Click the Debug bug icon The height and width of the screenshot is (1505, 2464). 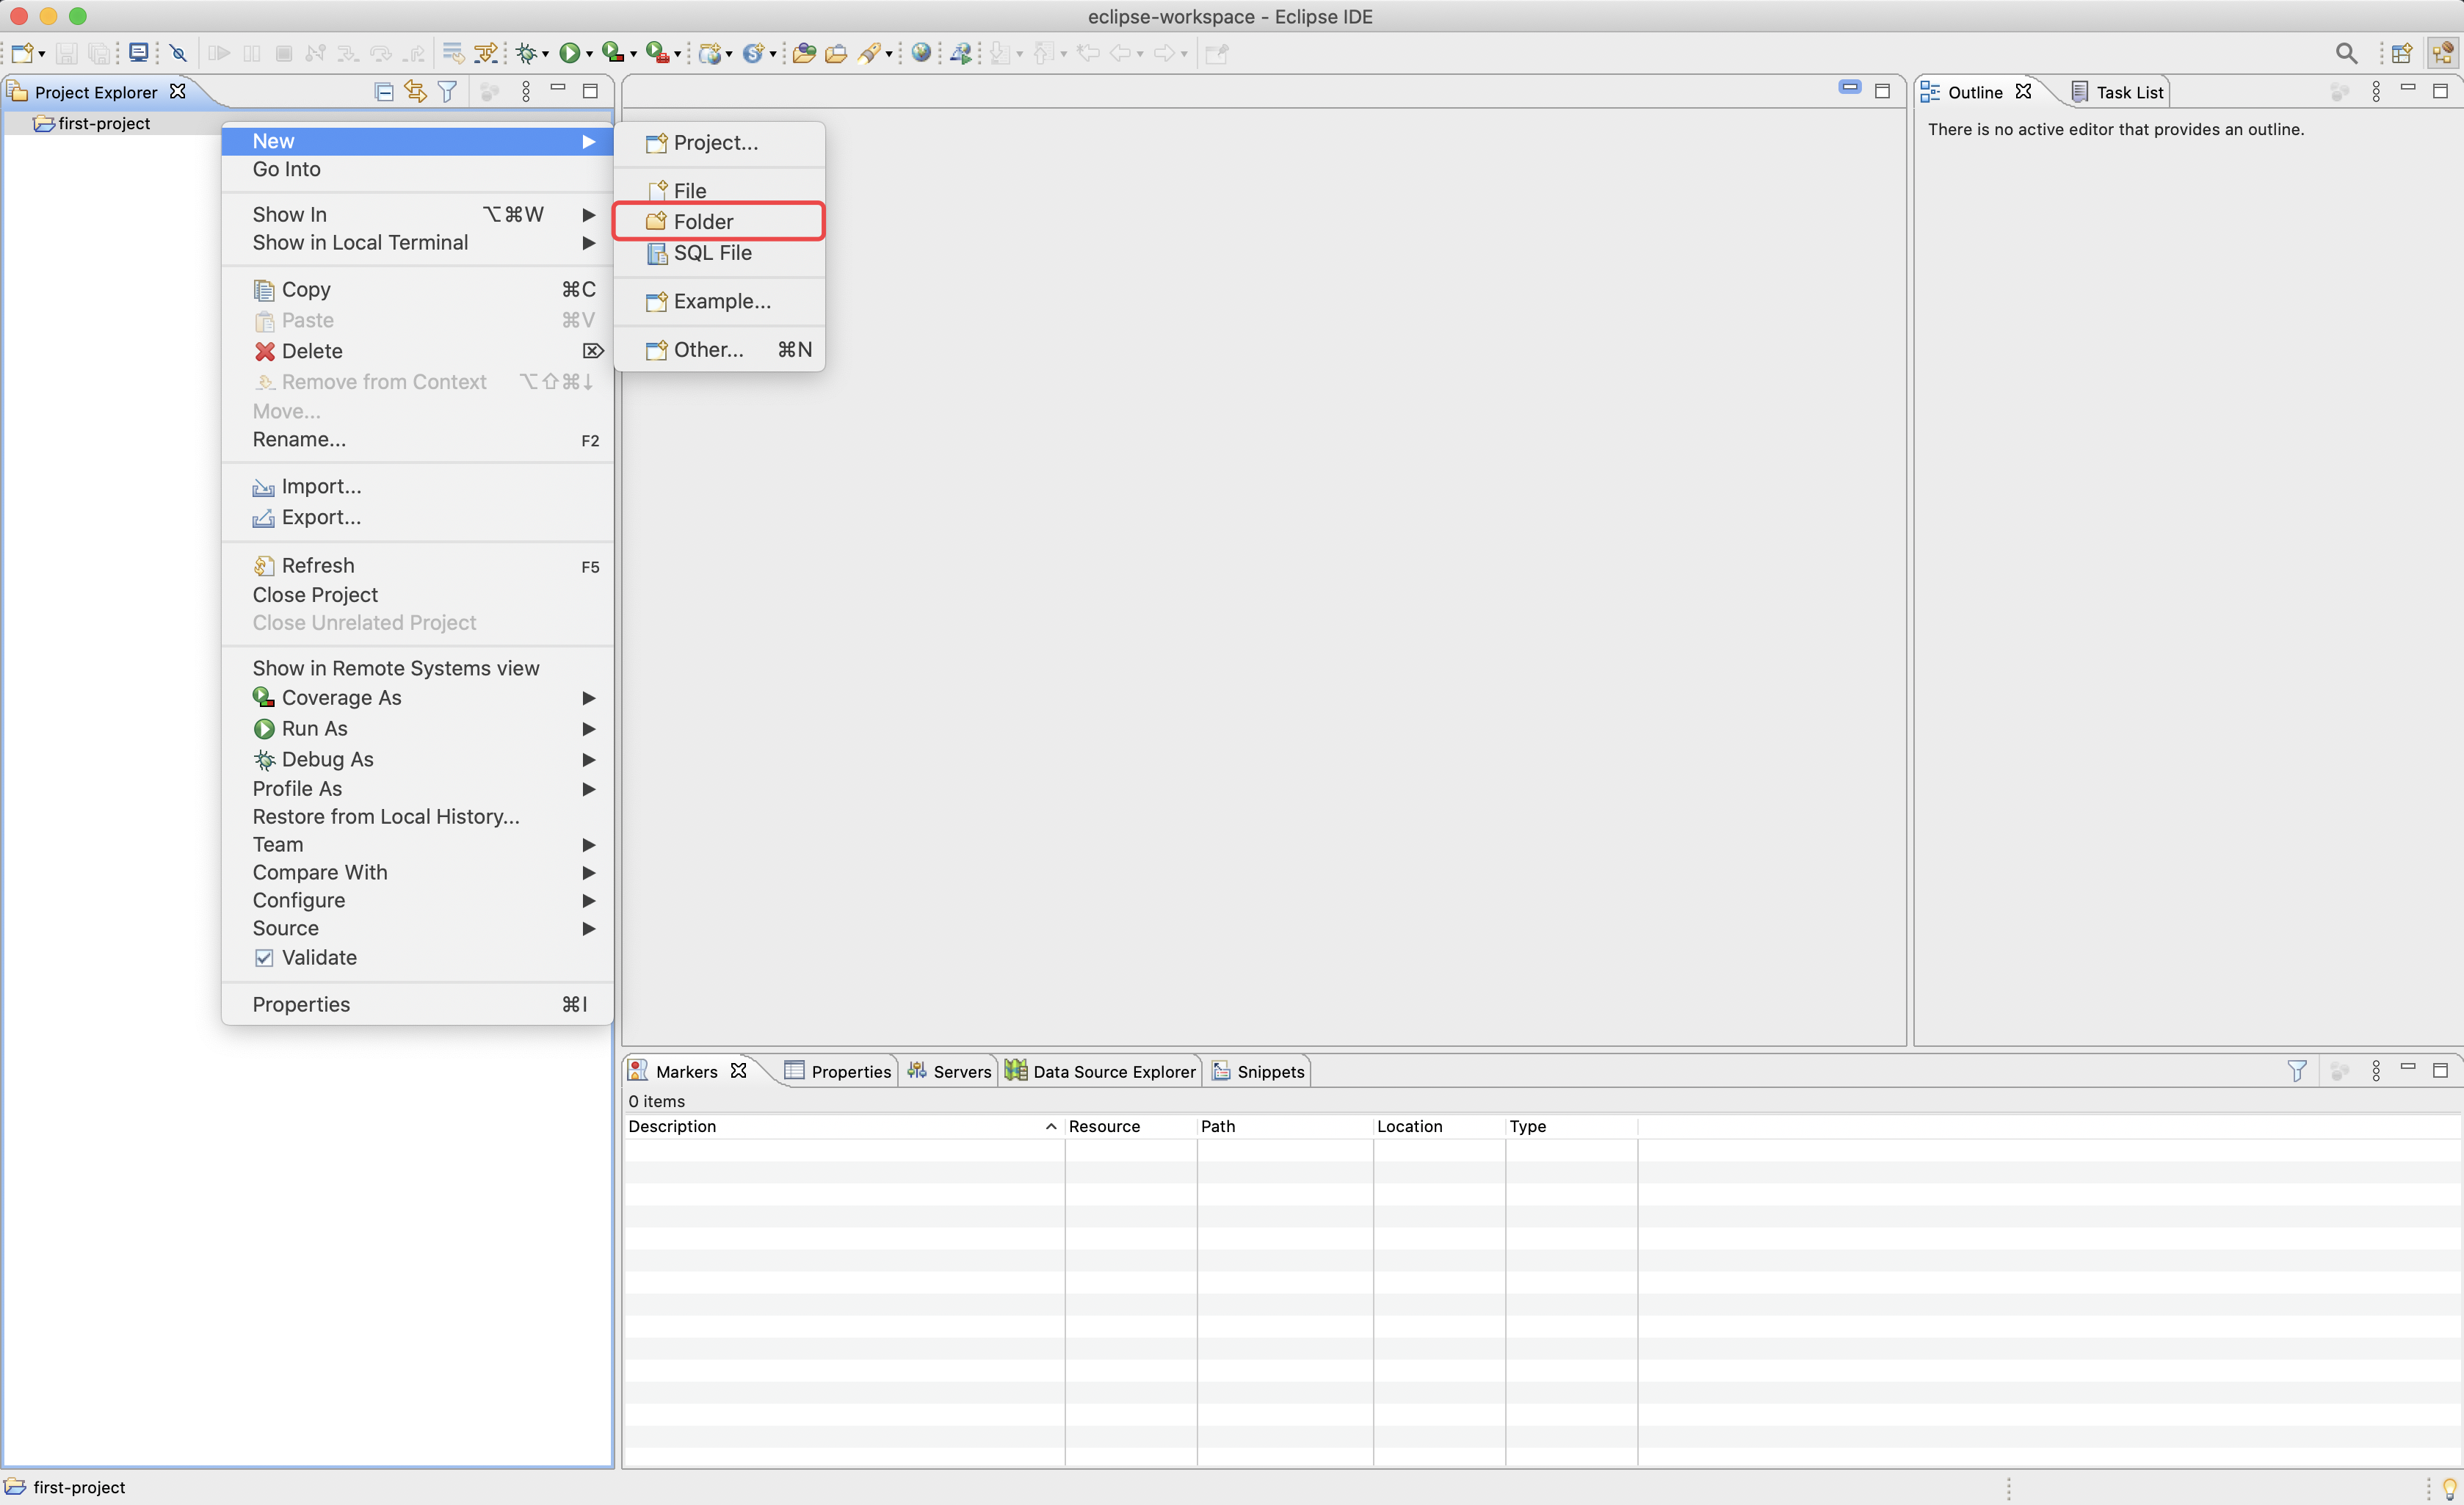pos(527,53)
